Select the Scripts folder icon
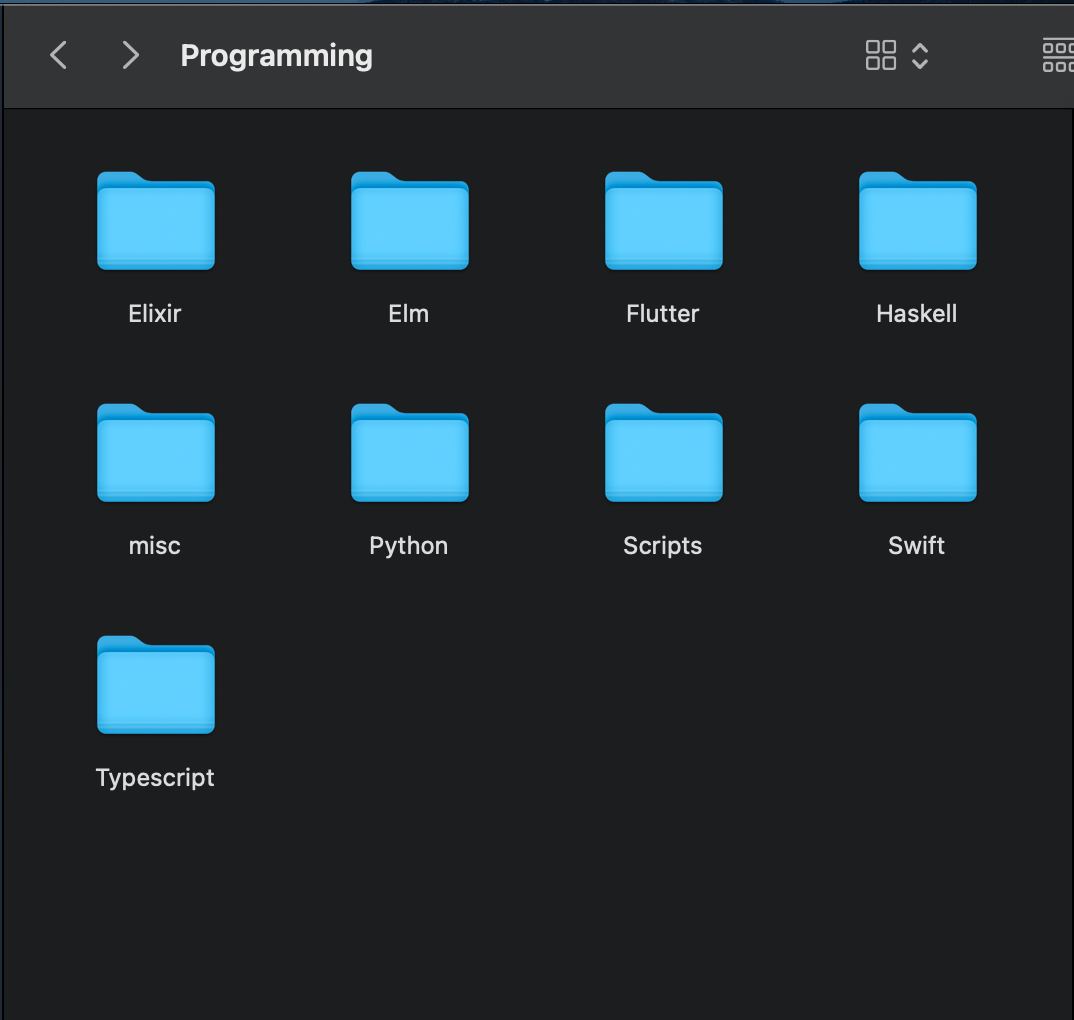Viewport: 1074px width, 1020px height. pyautogui.click(x=664, y=453)
